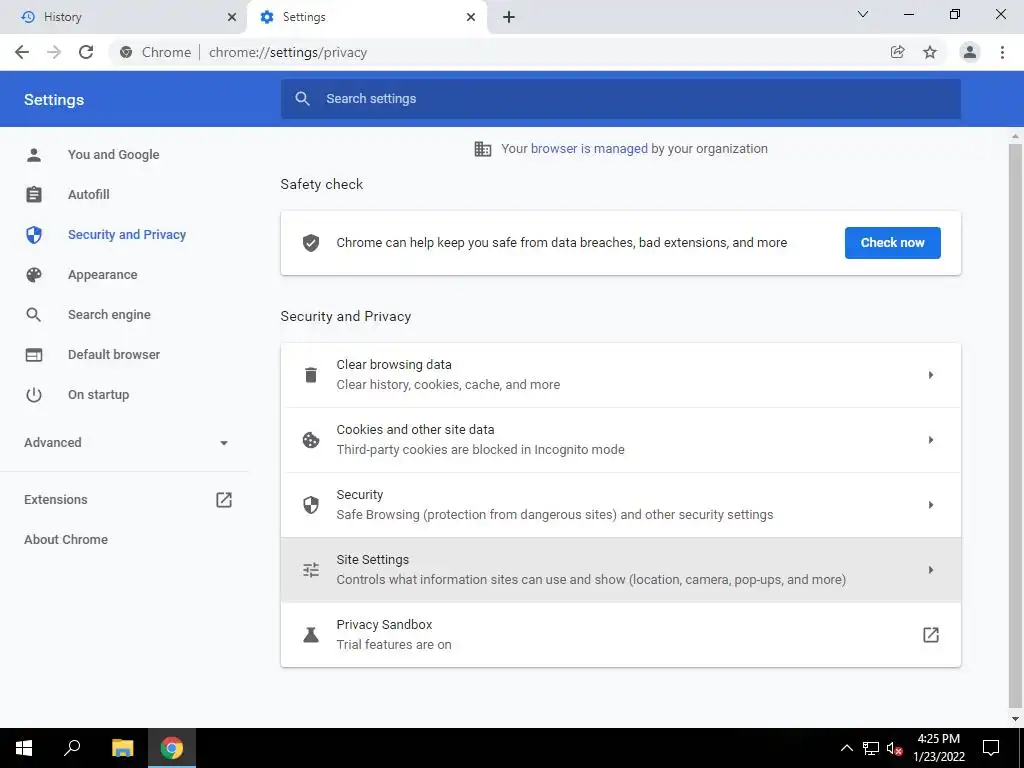Open Autofill settings section
Screen dimensions: 1024x768
[x=89, y=195]
